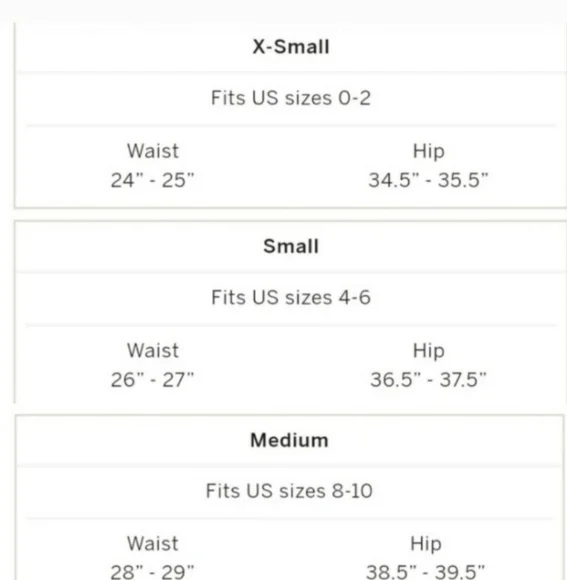
Task: Click waist measurement 28" - 29"
Action: 152,571
